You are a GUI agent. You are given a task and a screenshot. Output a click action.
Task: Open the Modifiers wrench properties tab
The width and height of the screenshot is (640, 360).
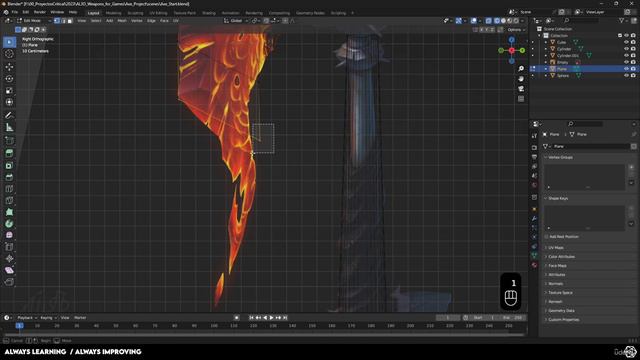click(x=534, y=218)
